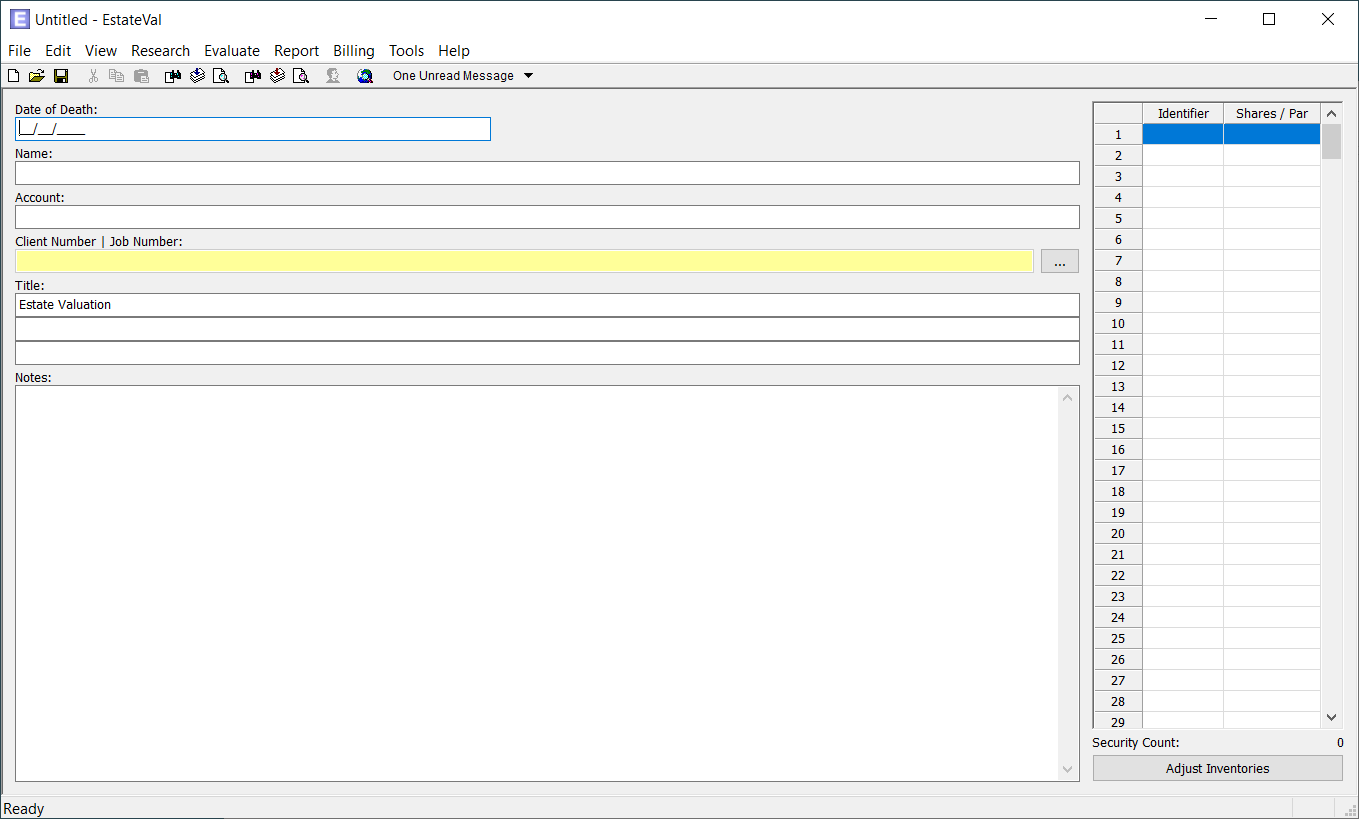Focus the Date of Death field
Viewport: 1359px width, 819px height.
tap(253, 129)
